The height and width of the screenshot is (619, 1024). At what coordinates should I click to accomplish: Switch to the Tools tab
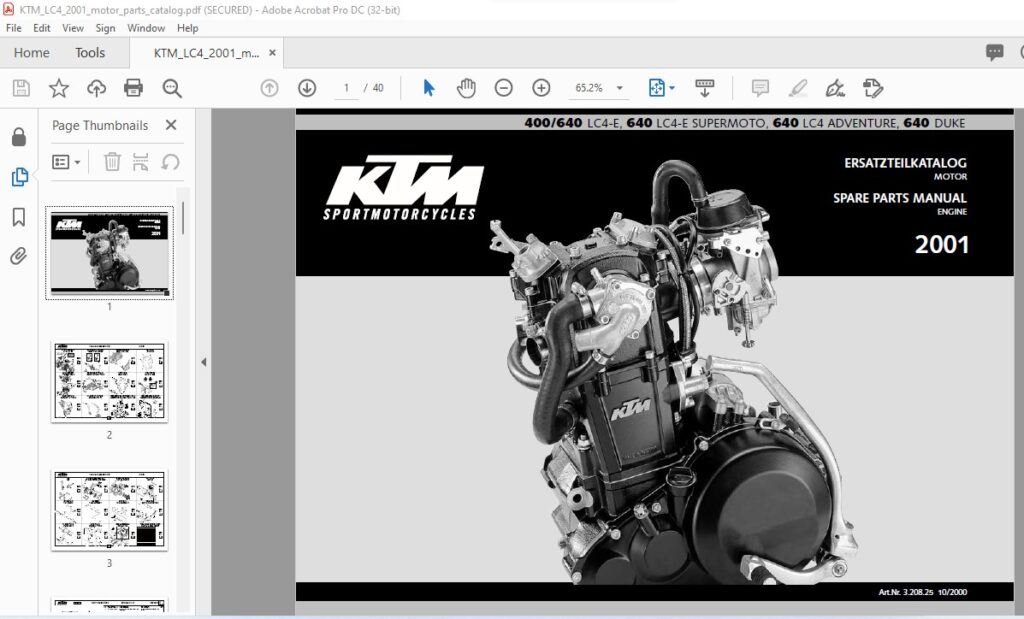(90, 53)
